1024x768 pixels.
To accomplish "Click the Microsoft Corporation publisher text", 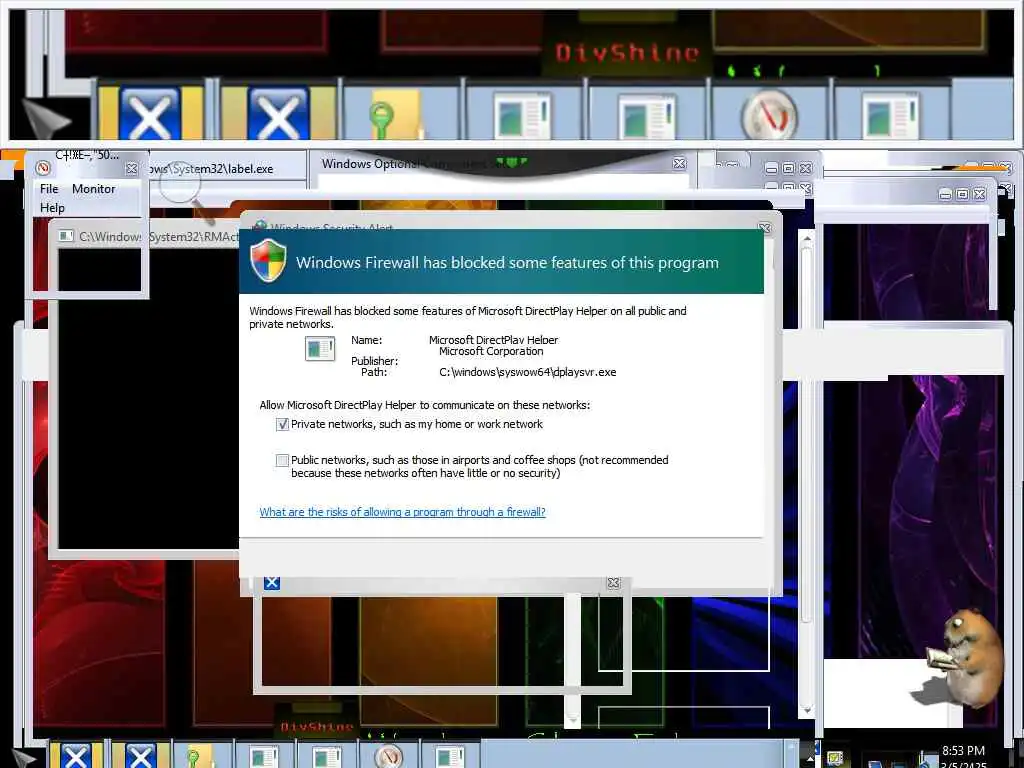I will point(491,351).
